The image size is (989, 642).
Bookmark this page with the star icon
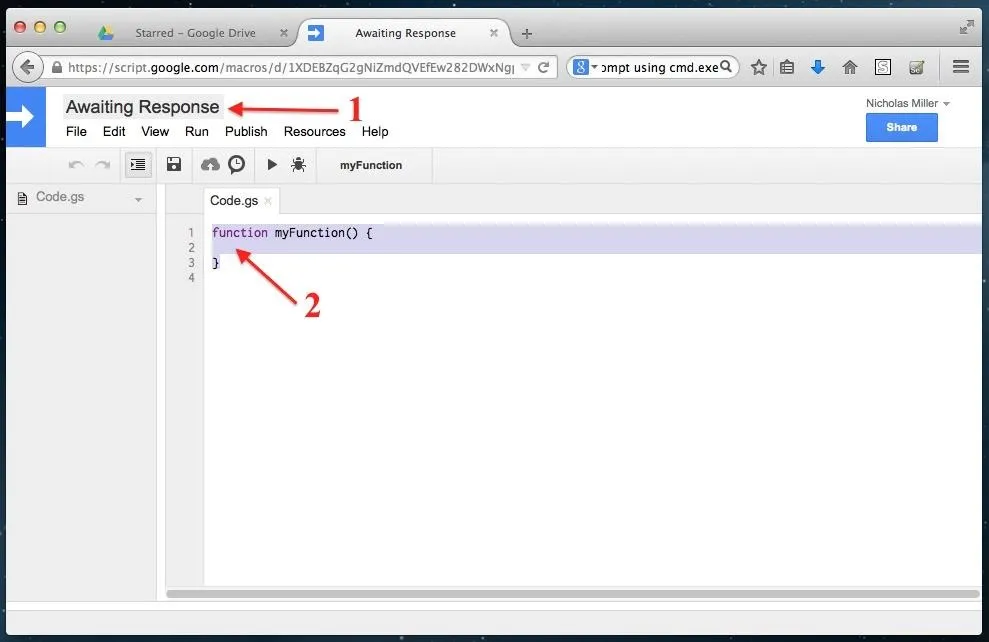759,67
